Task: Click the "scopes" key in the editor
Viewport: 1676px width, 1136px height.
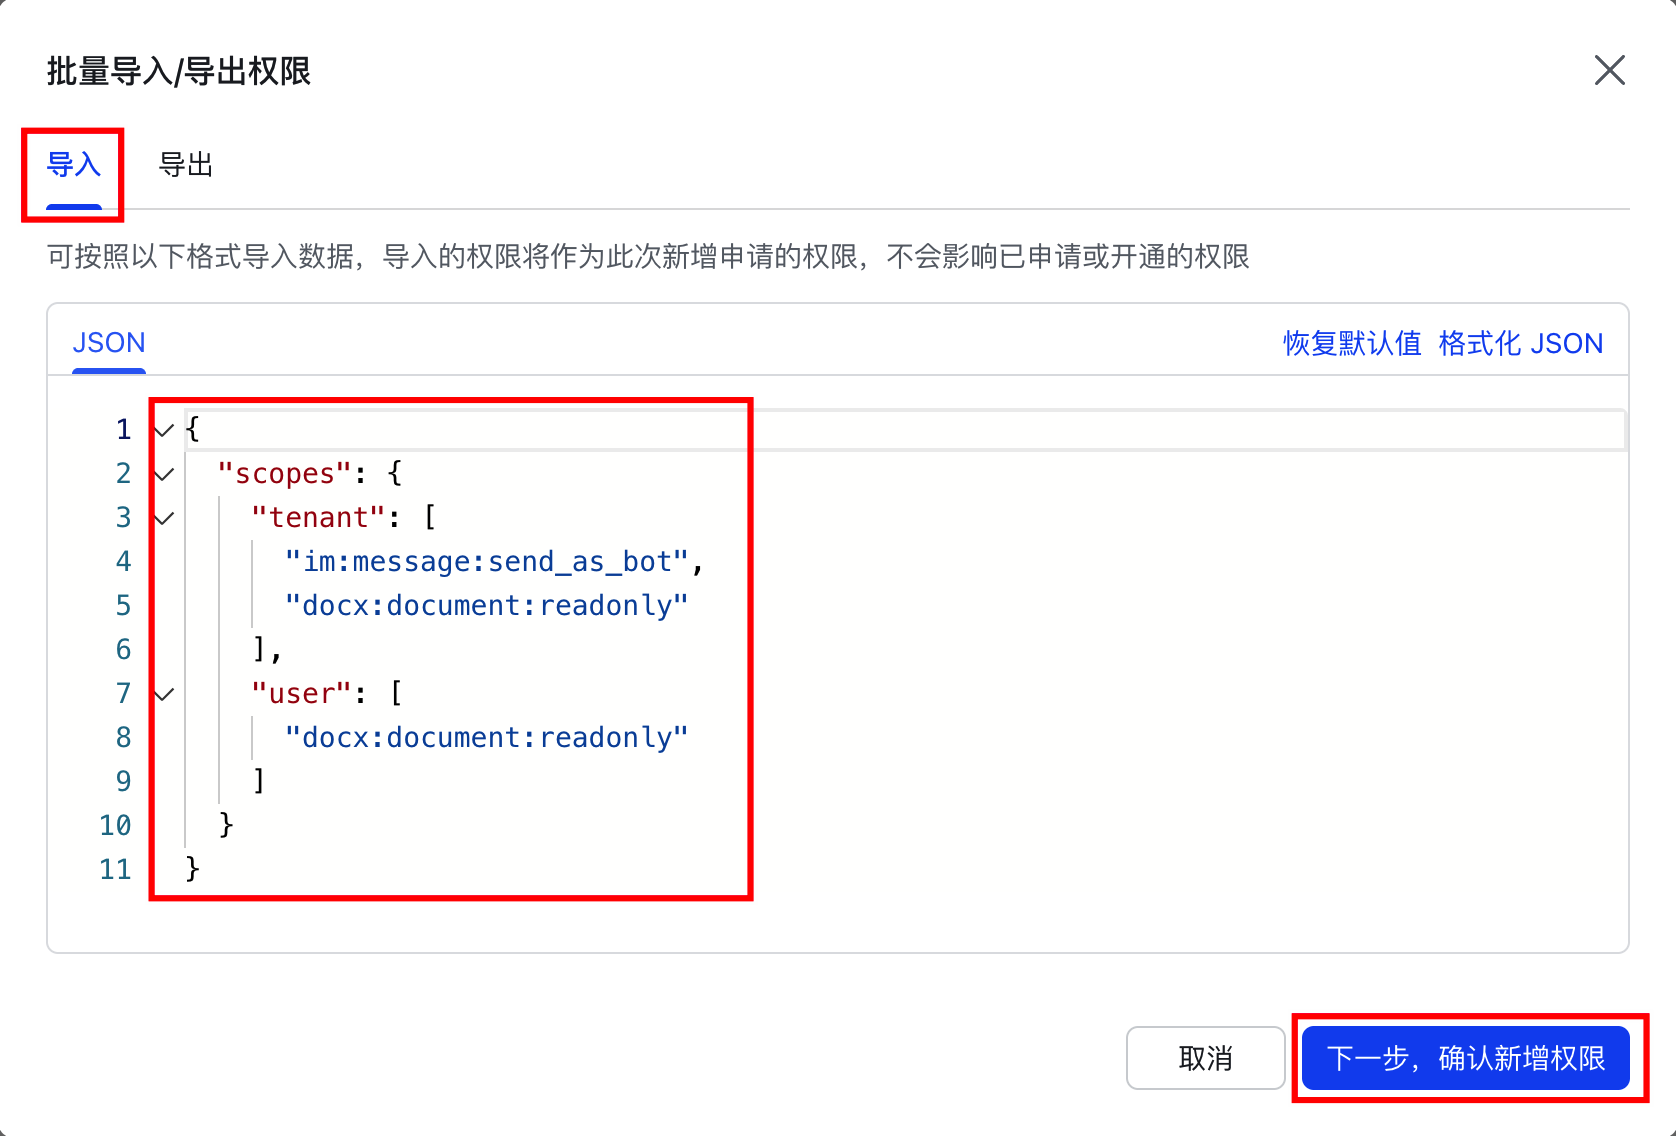Action: pyautogui.click(x=285, y=473)
